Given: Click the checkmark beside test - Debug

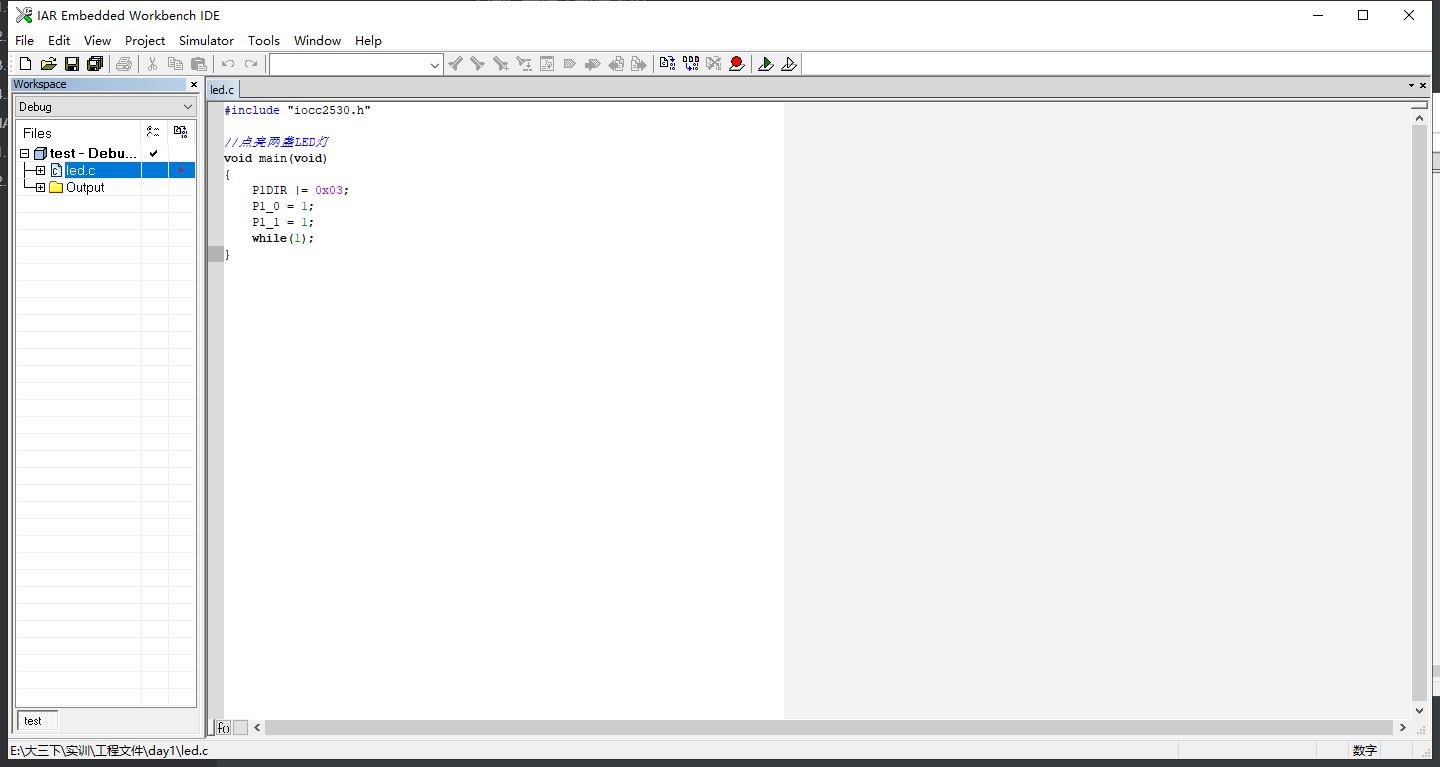Looking at the screenshot, I should coord(154,154).
